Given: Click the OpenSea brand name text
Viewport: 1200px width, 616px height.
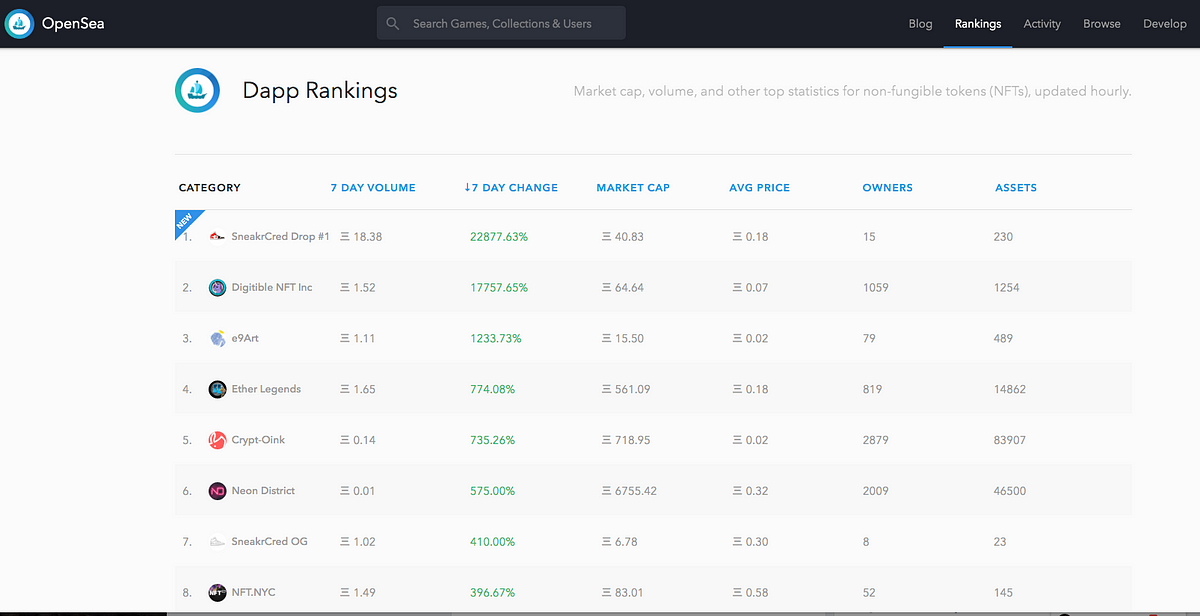Looking at the screenshot, I should click(73, 23).
